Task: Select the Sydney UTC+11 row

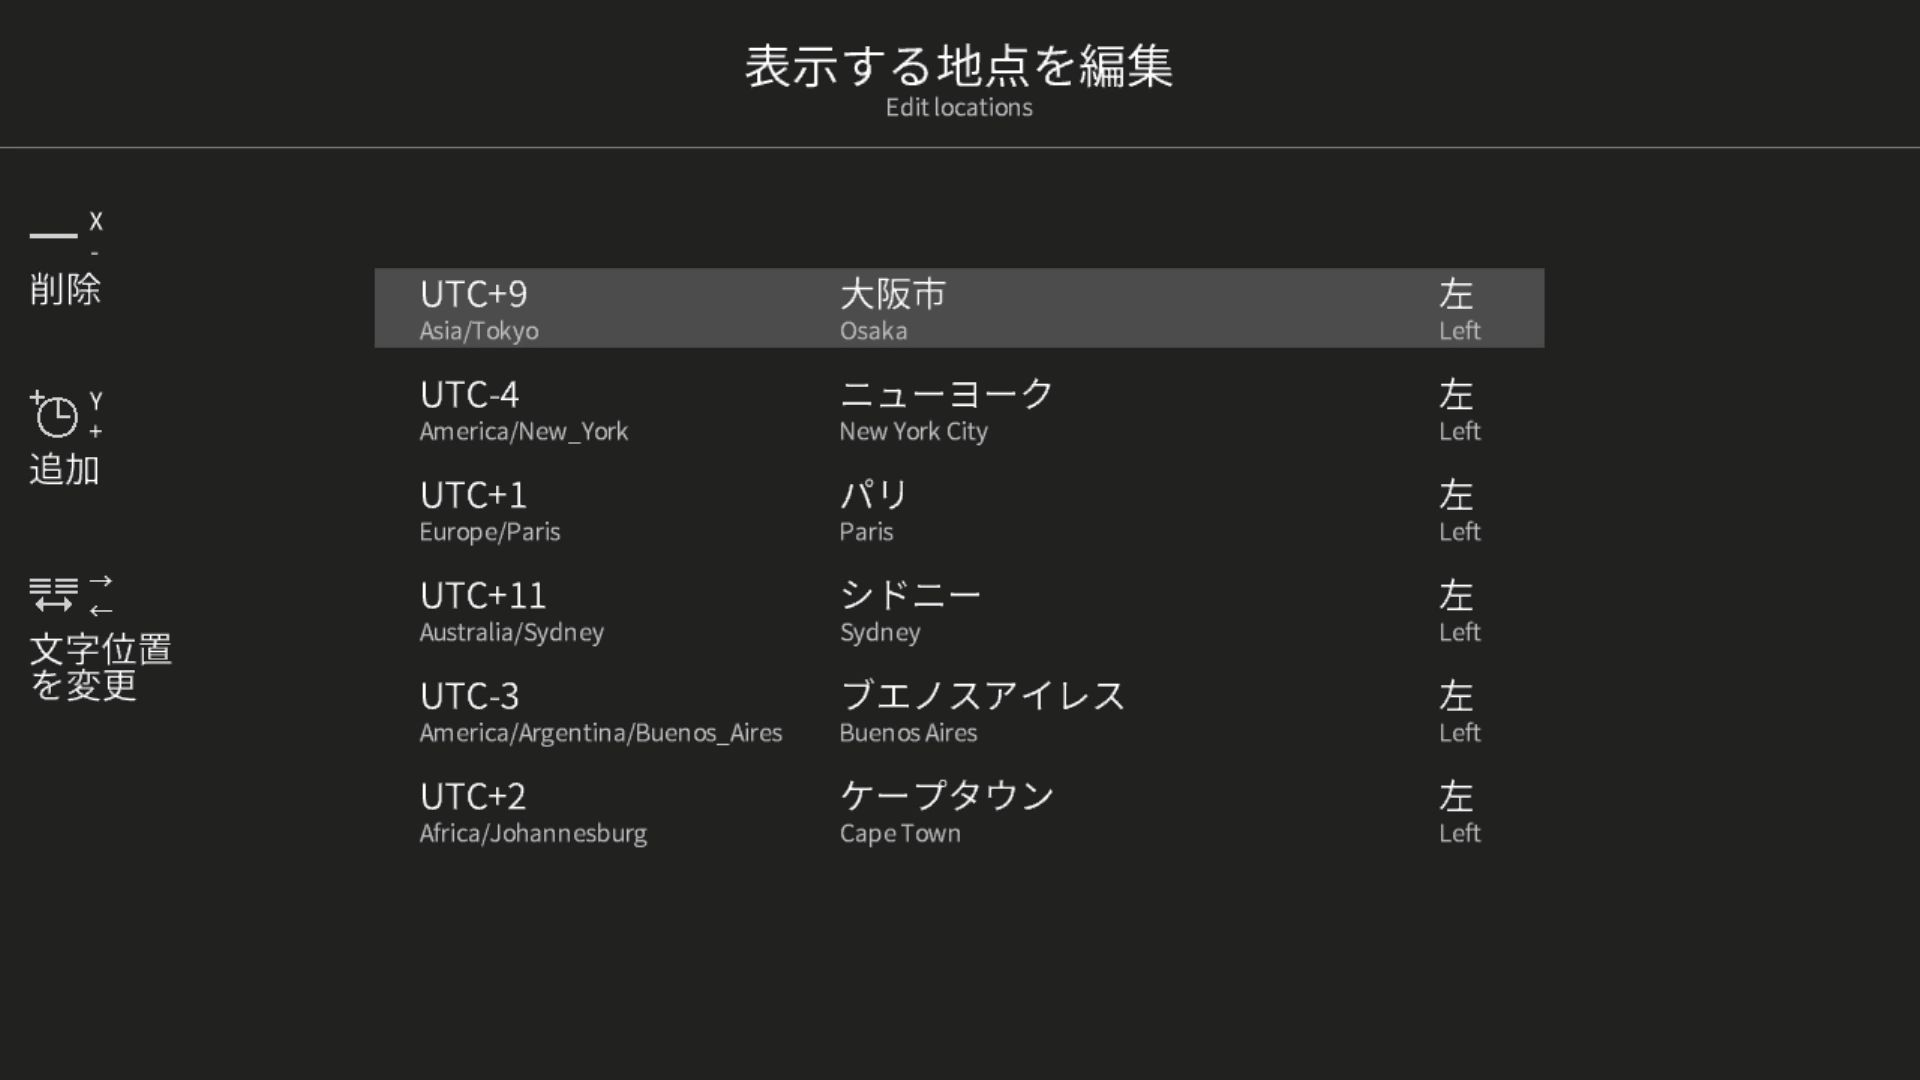Action: (959, 610)
